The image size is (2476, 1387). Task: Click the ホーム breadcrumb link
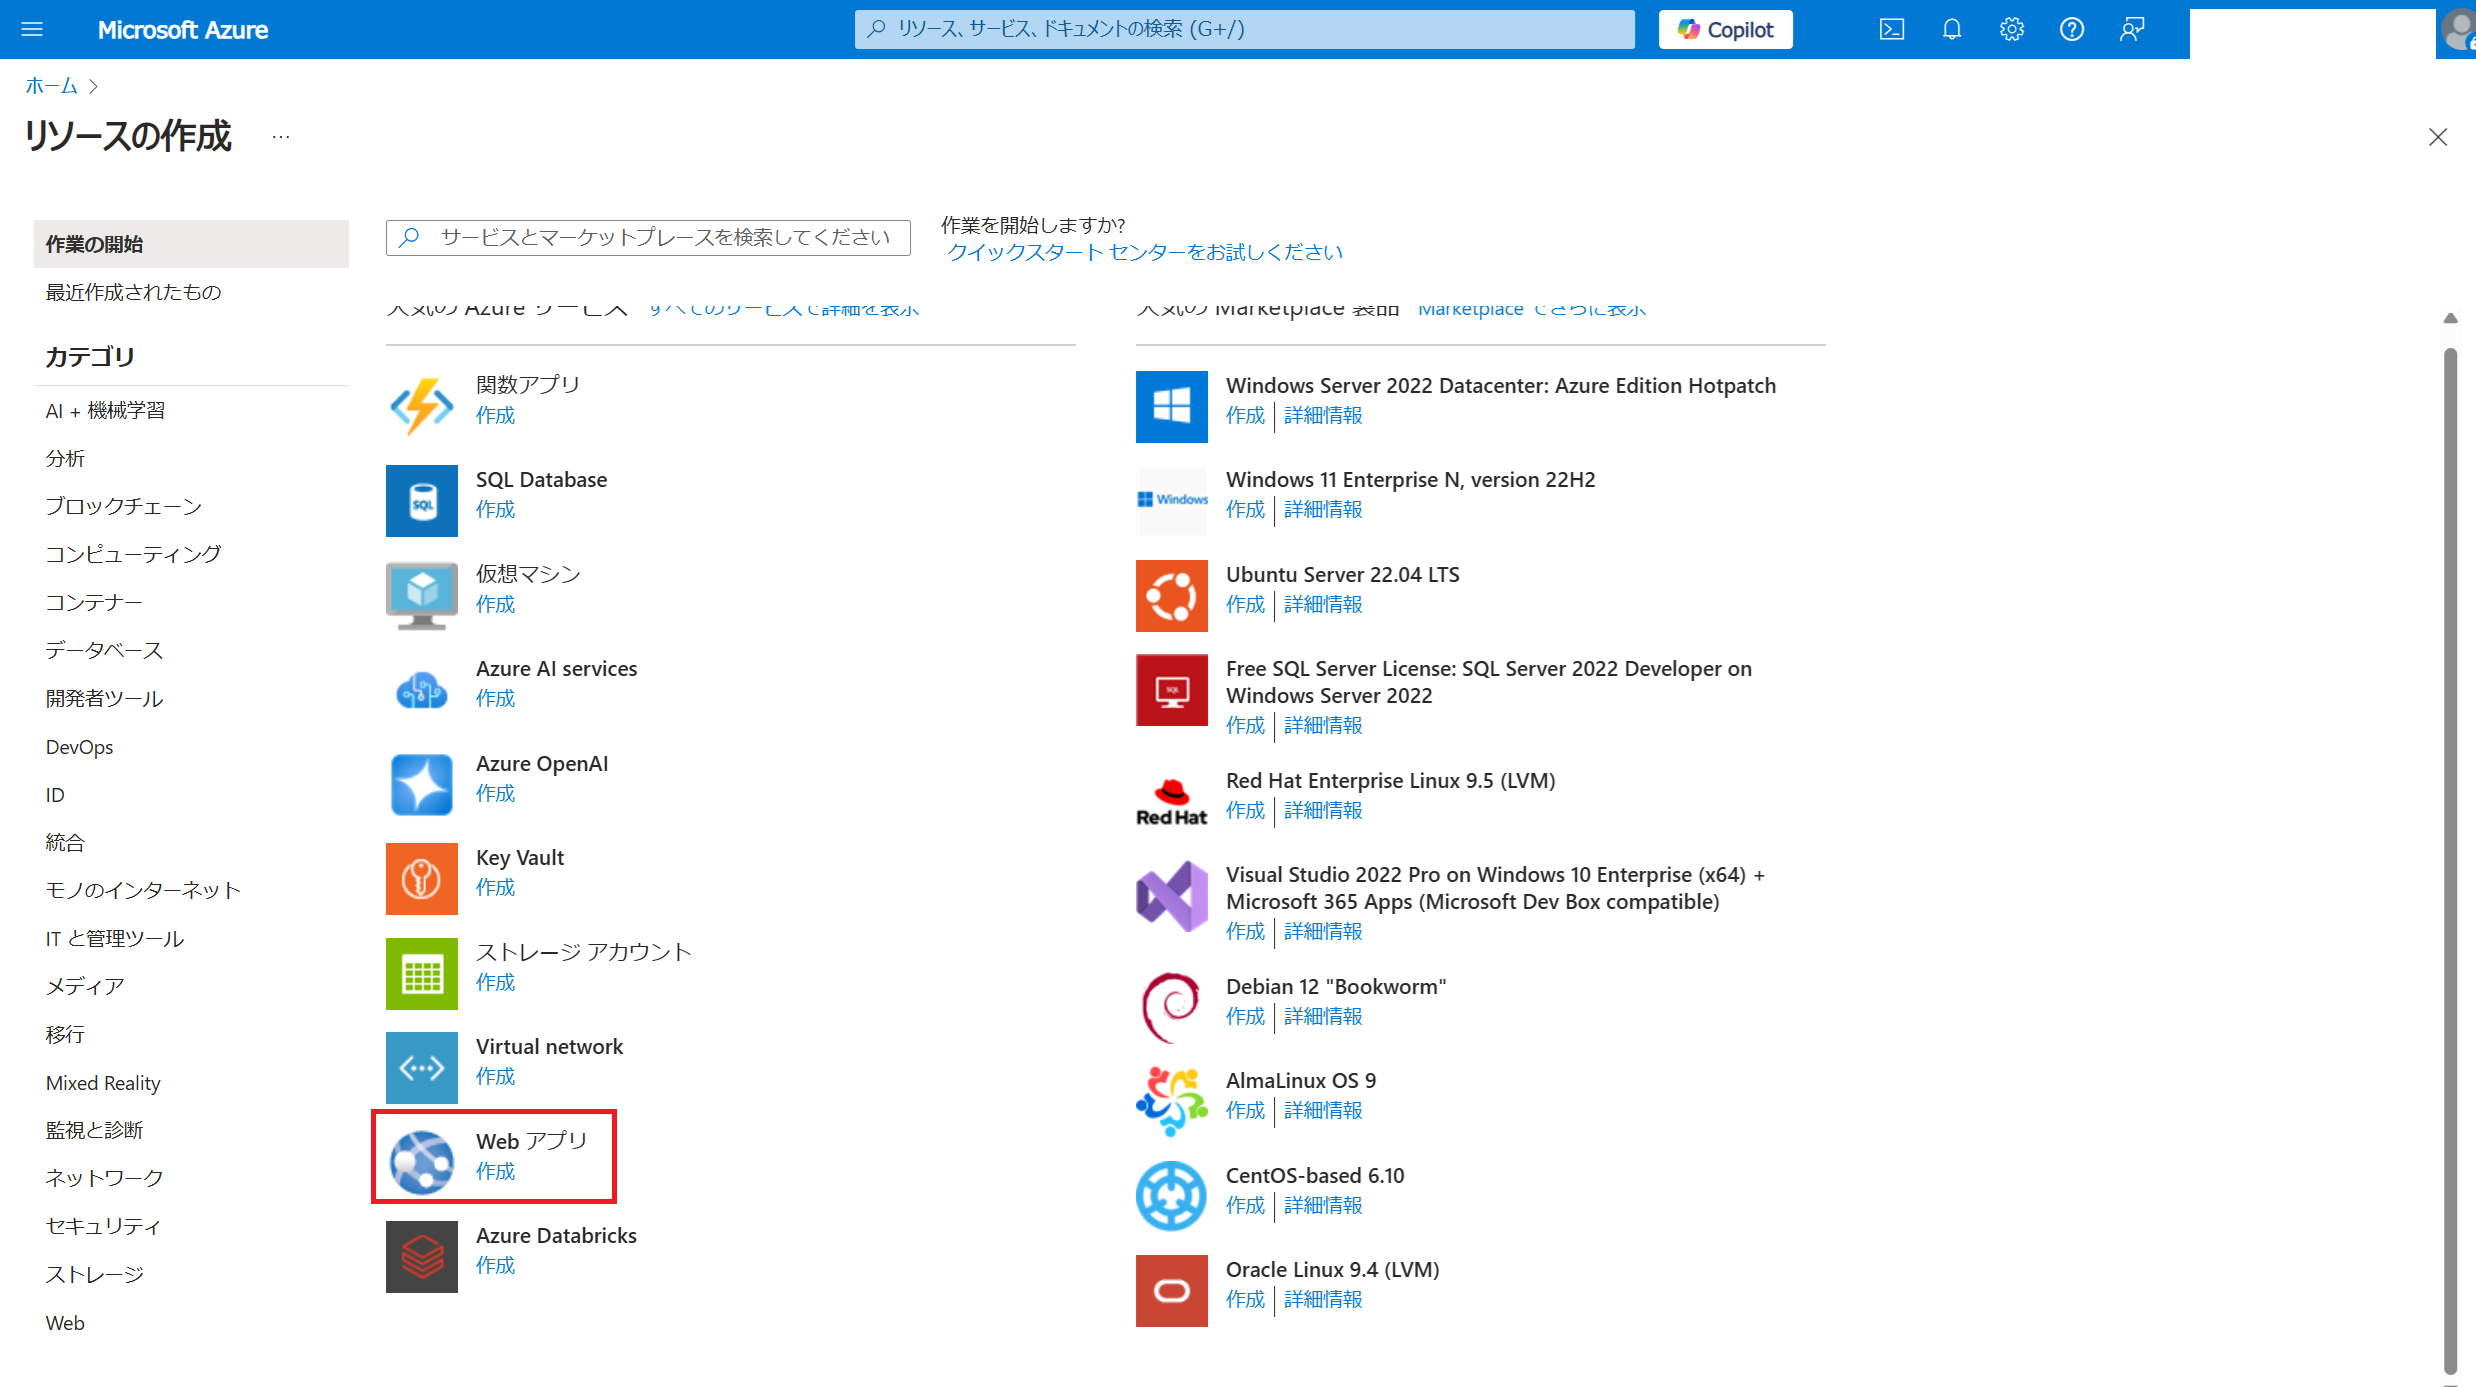click(51, 86)
